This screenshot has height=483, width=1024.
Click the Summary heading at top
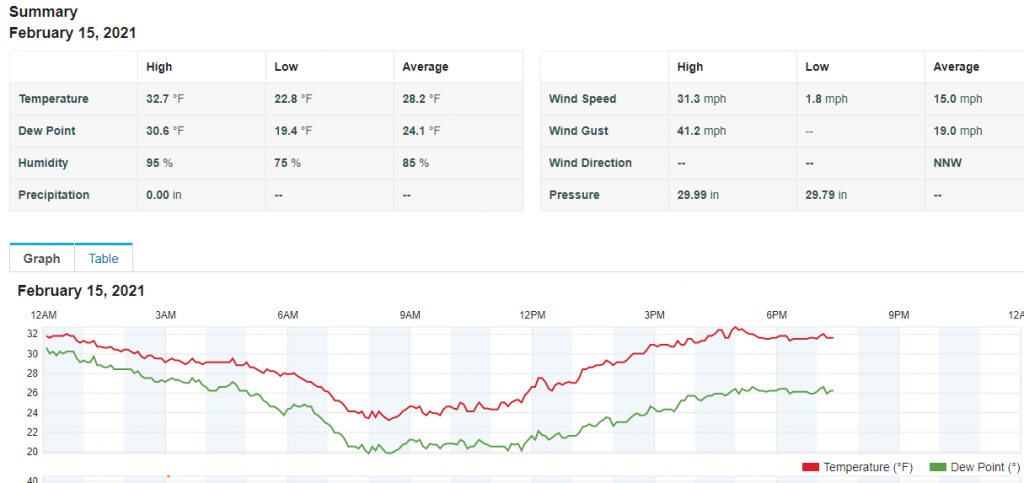coord(43,12)
